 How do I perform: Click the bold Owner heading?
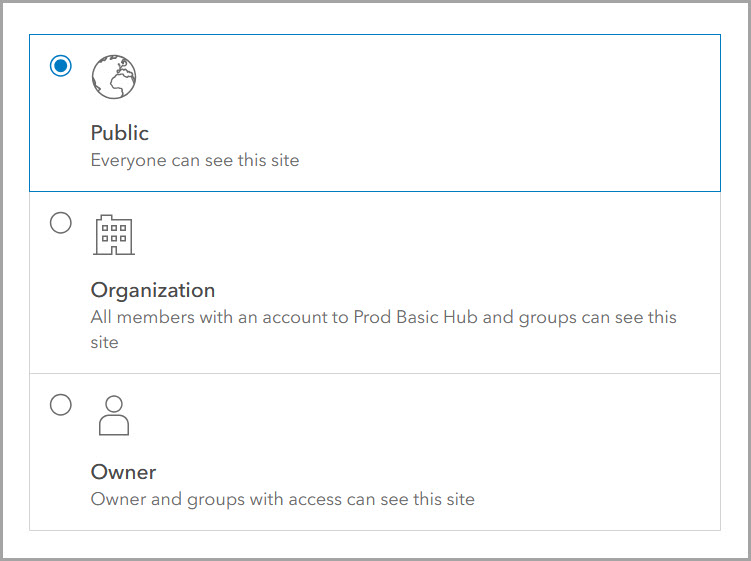[x=123, y=472]
